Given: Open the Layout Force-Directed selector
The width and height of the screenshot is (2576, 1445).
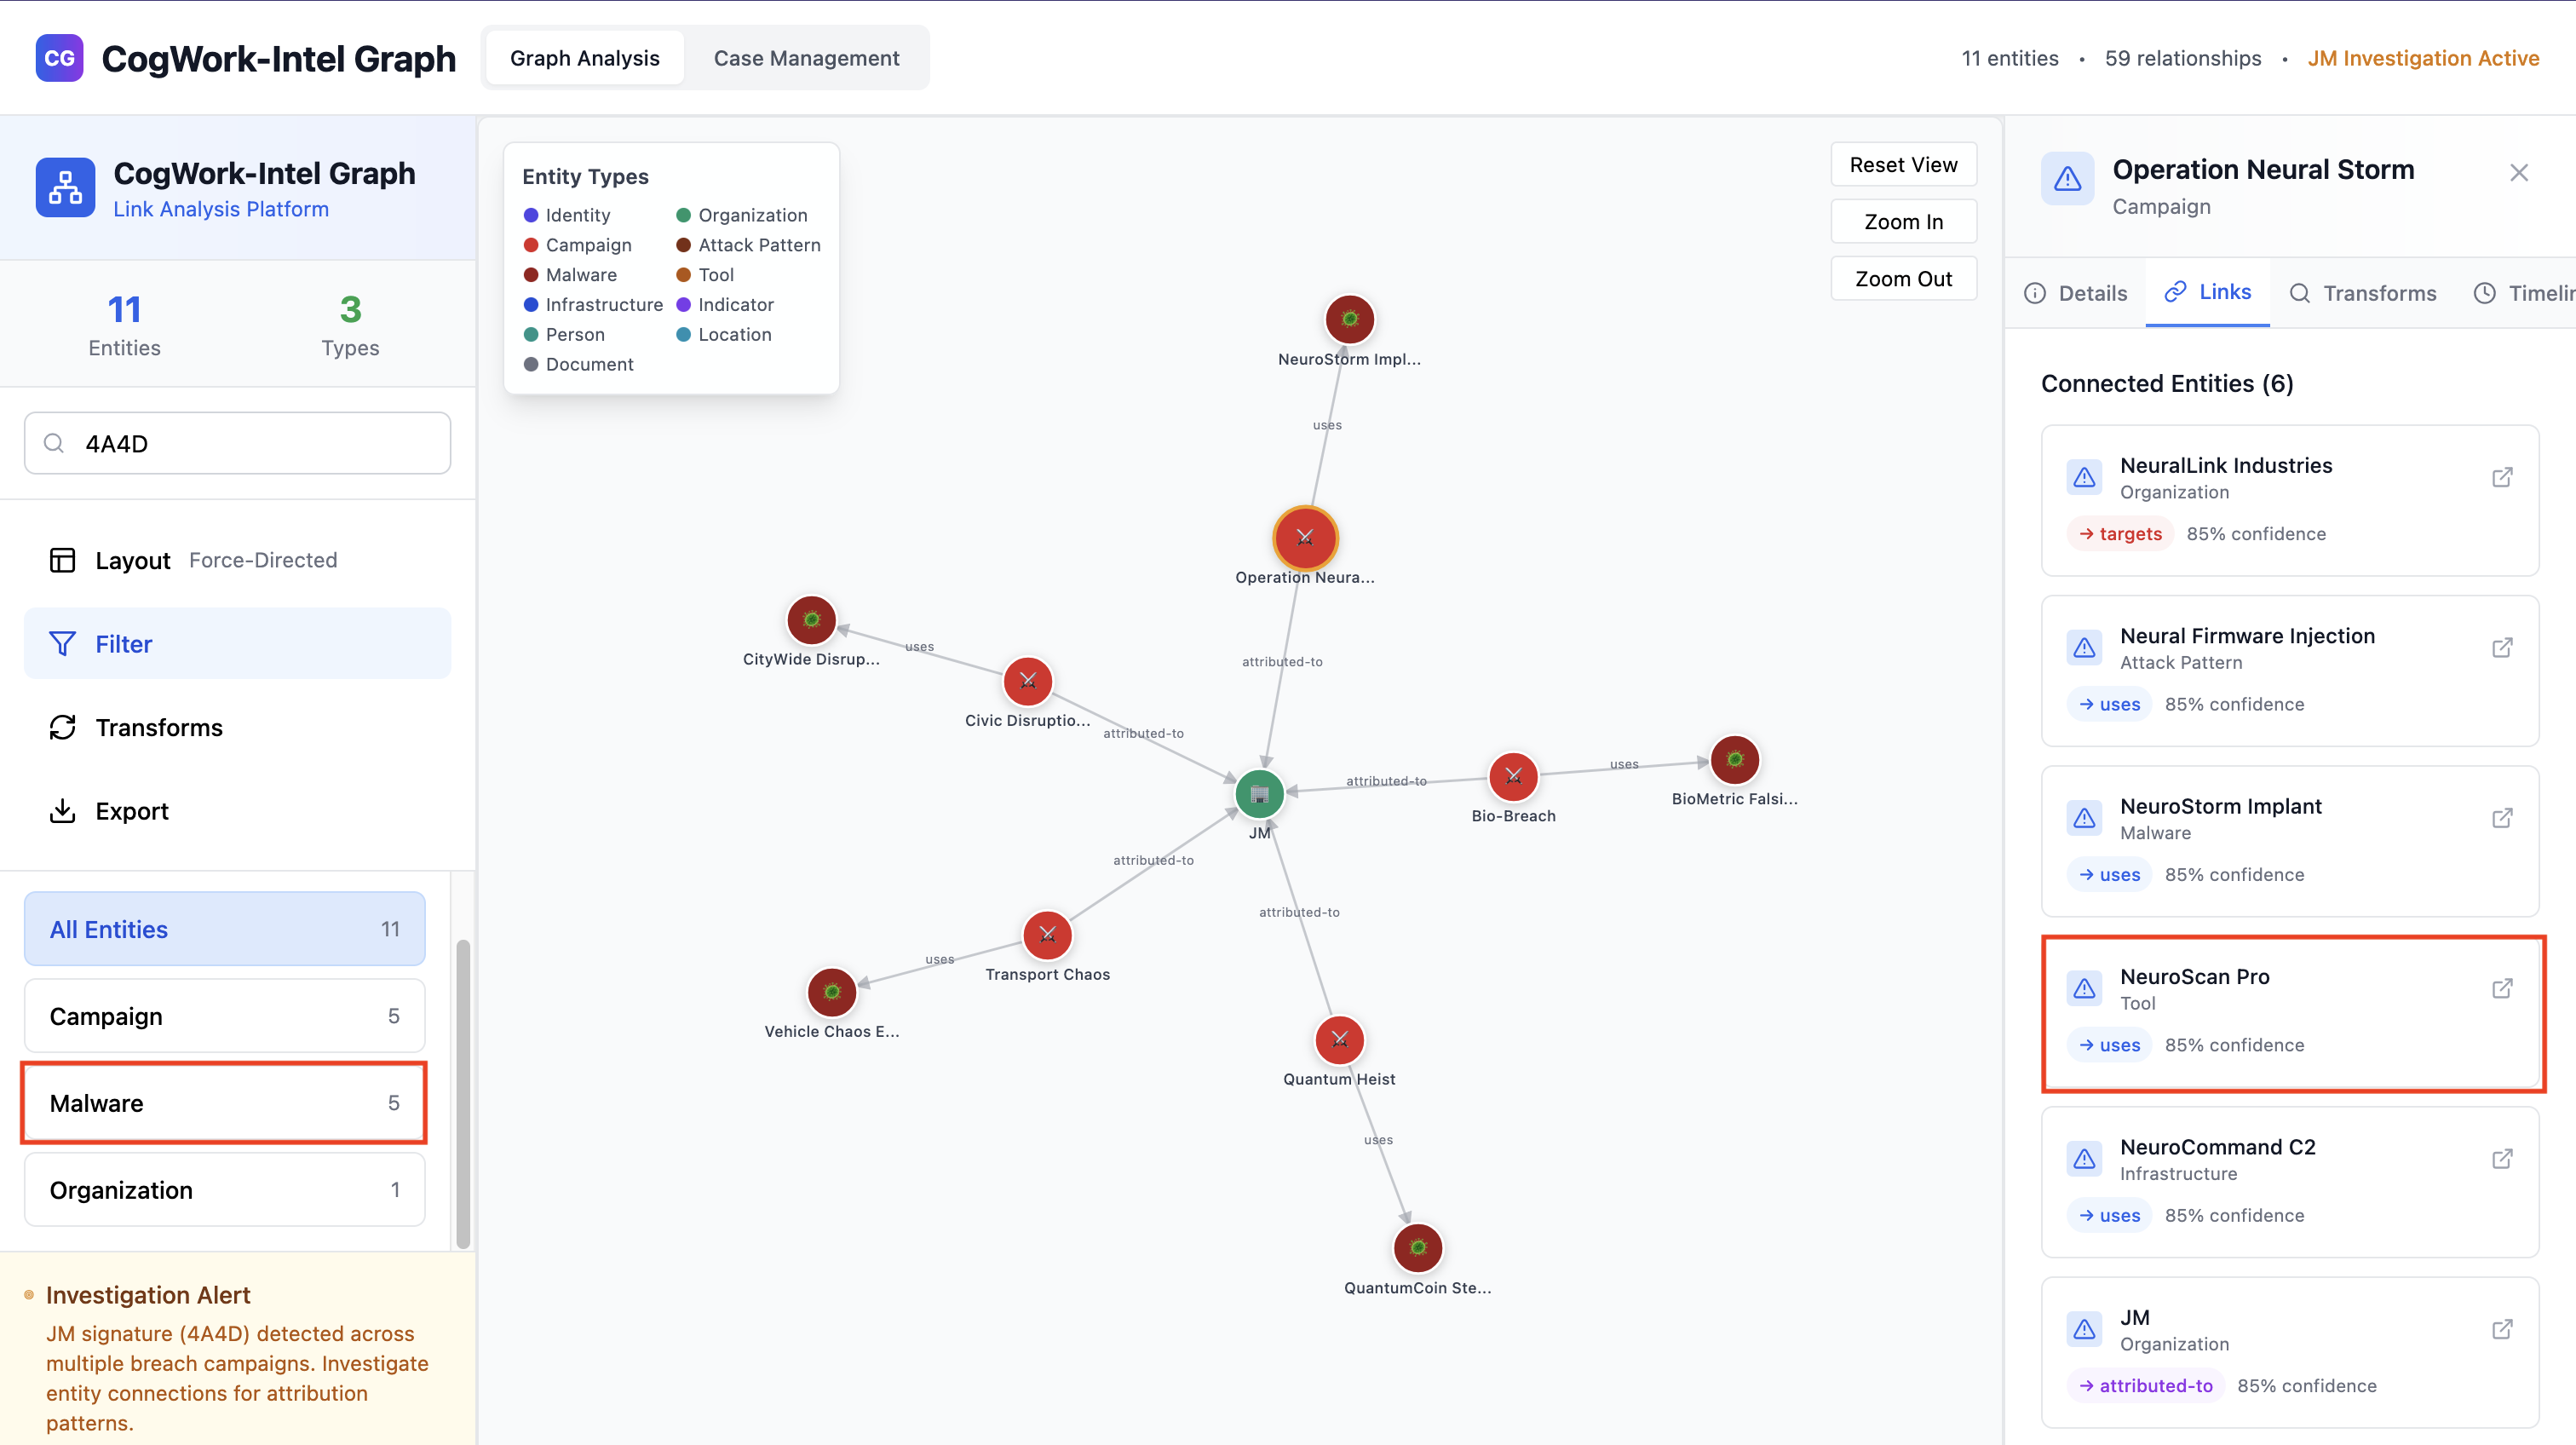Looking at the screenshot, I should pyautogui.click(x=237, y=560).
